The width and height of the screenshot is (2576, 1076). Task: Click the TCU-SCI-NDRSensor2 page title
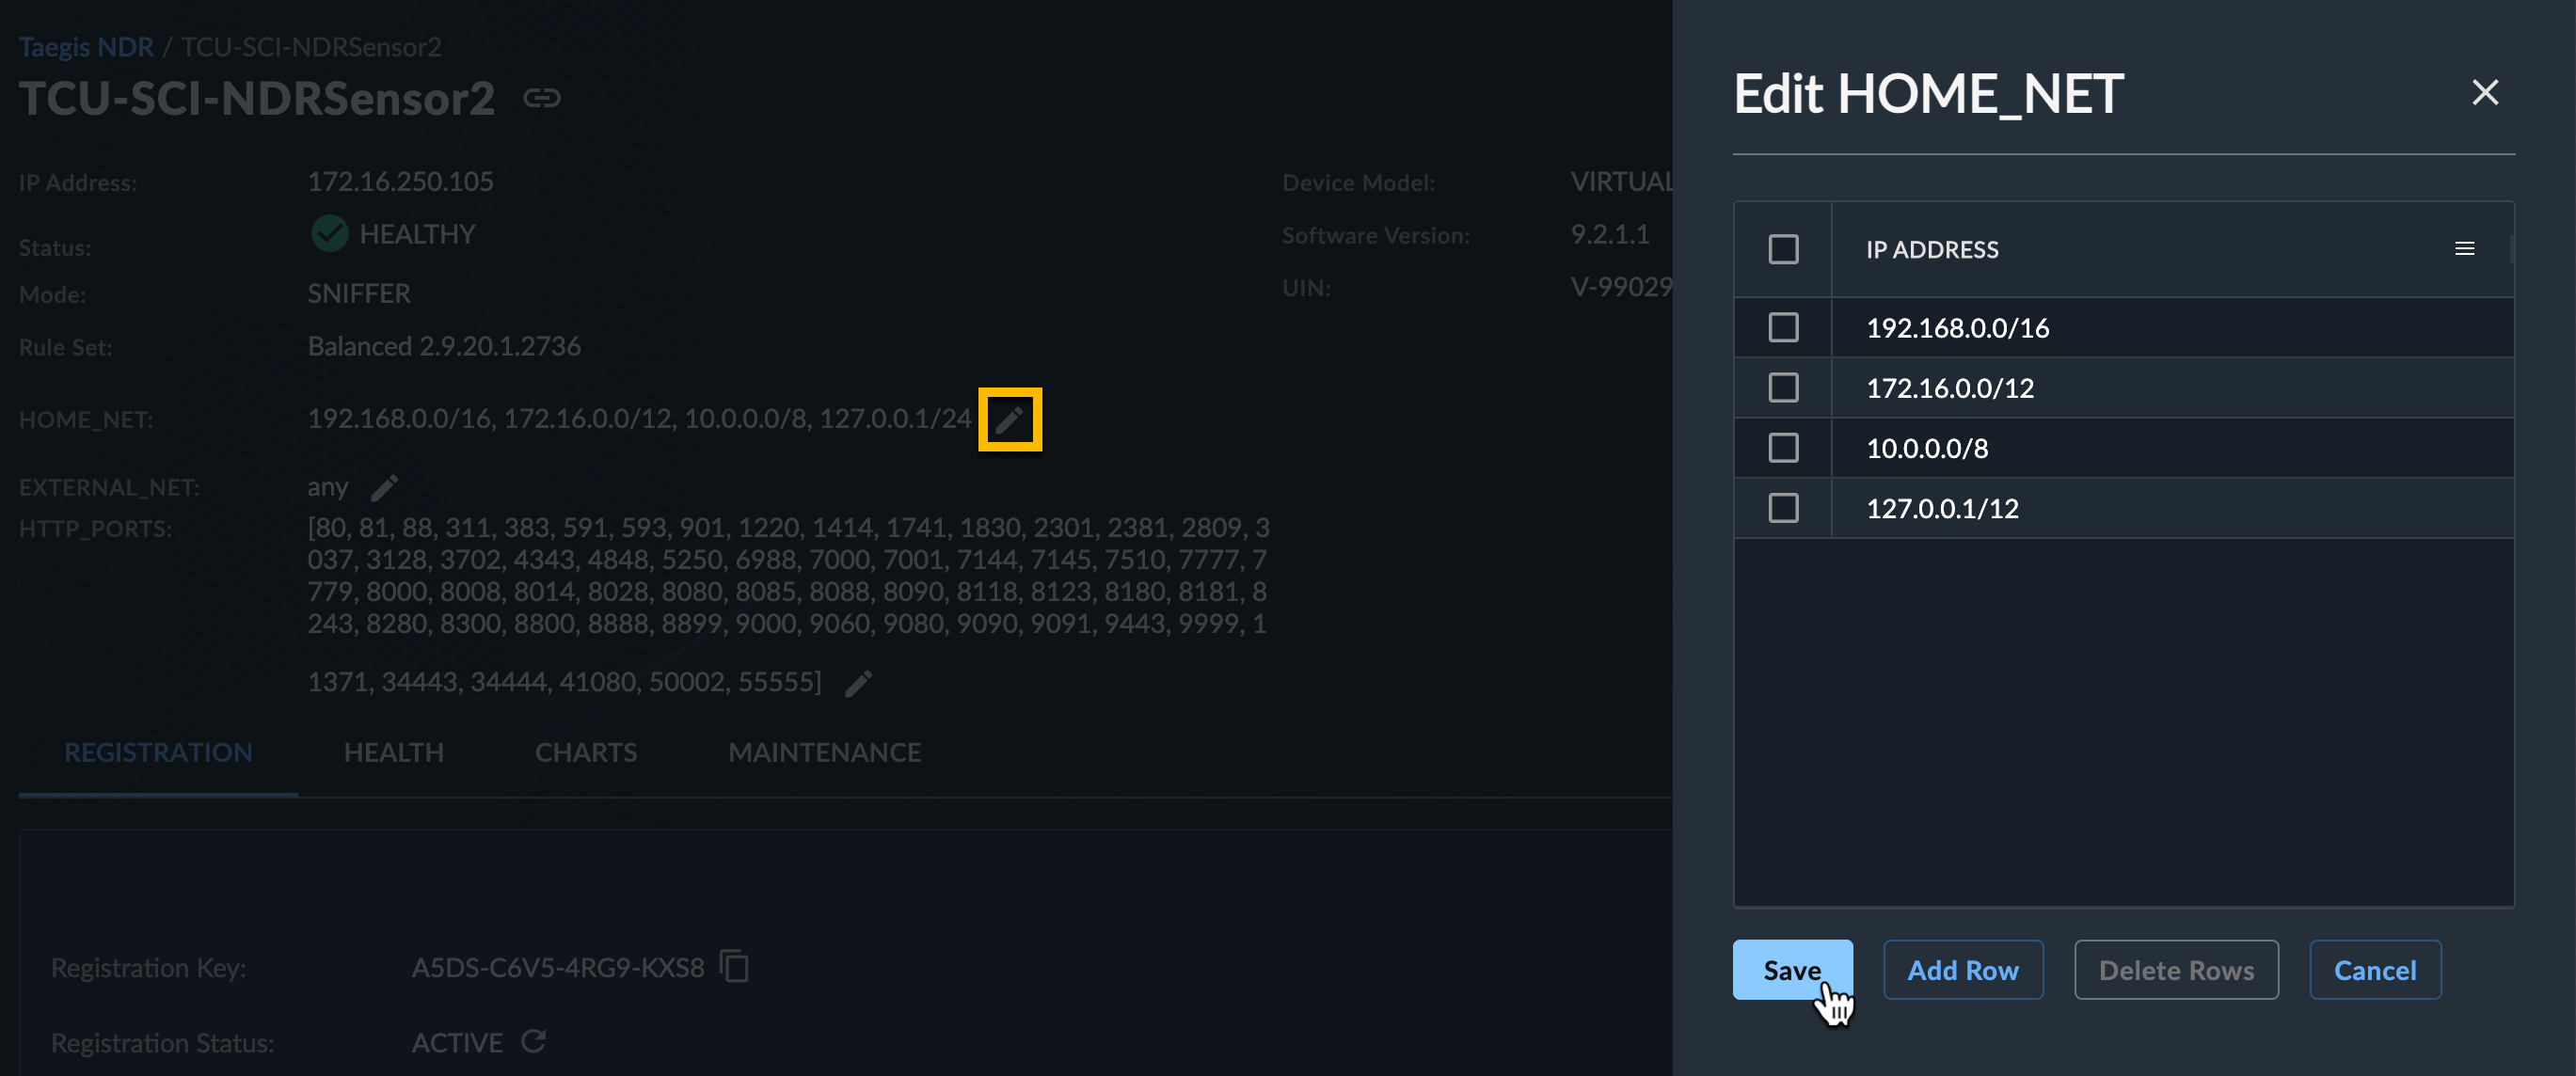[257, 98]
